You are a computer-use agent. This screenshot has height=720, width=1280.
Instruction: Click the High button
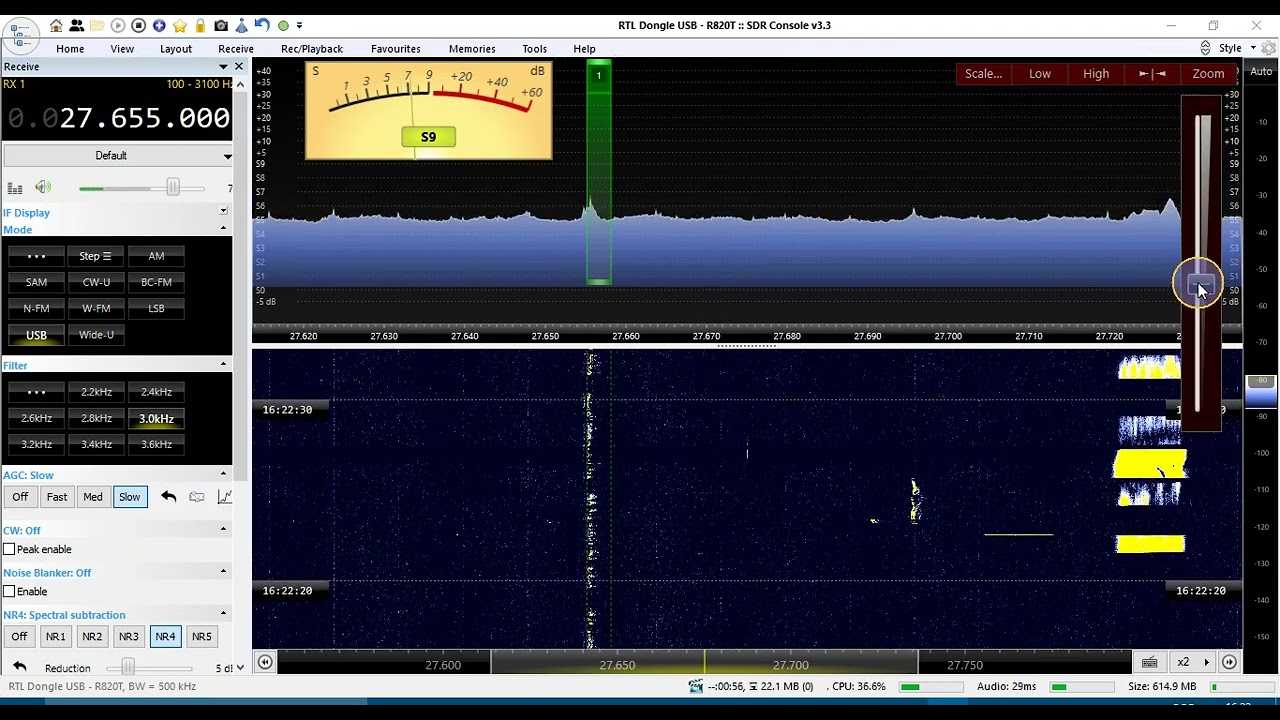pyautogui.click(x=1096, y=74)
